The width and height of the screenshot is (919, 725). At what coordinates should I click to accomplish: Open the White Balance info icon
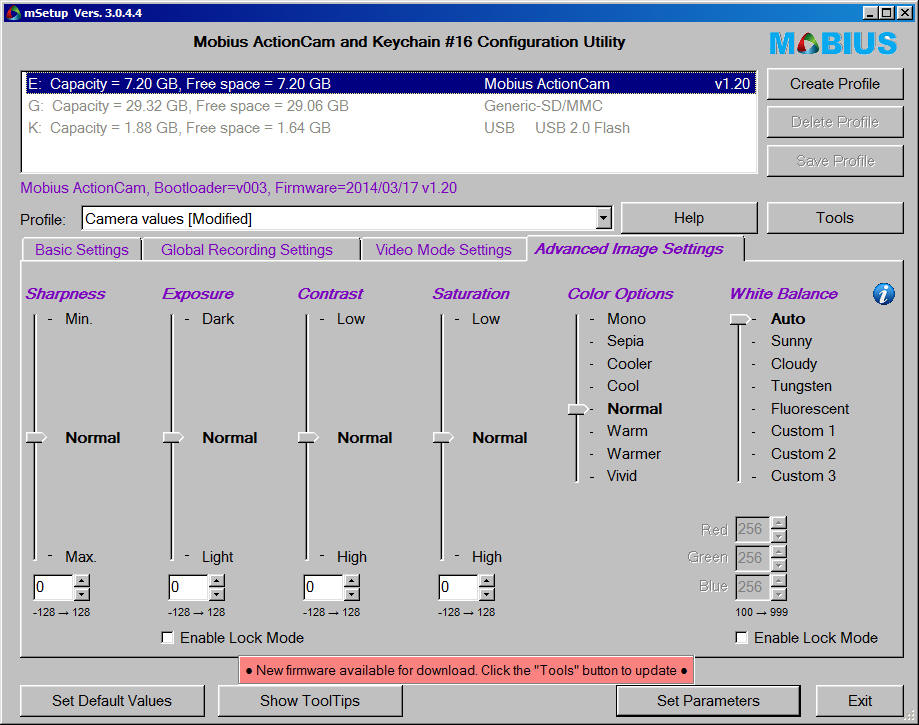pyautogui.click(x=883, y=294)
